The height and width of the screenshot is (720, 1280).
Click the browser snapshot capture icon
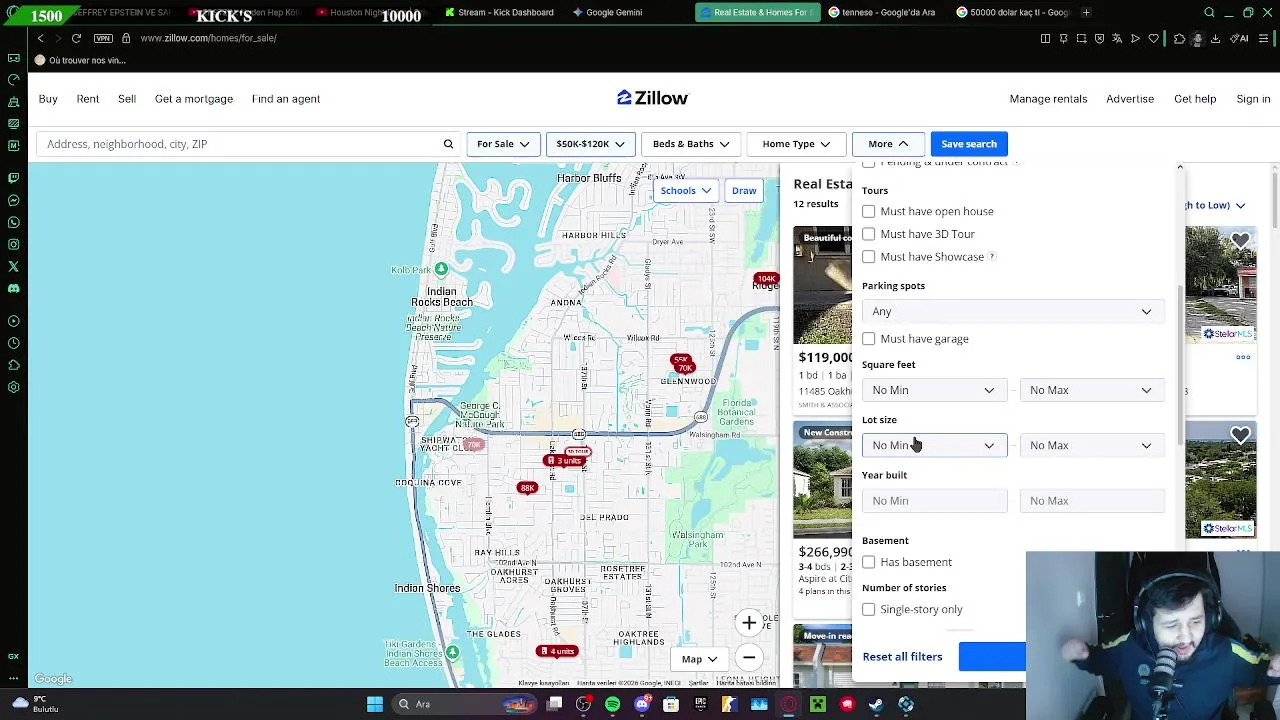click(1081, 38)
